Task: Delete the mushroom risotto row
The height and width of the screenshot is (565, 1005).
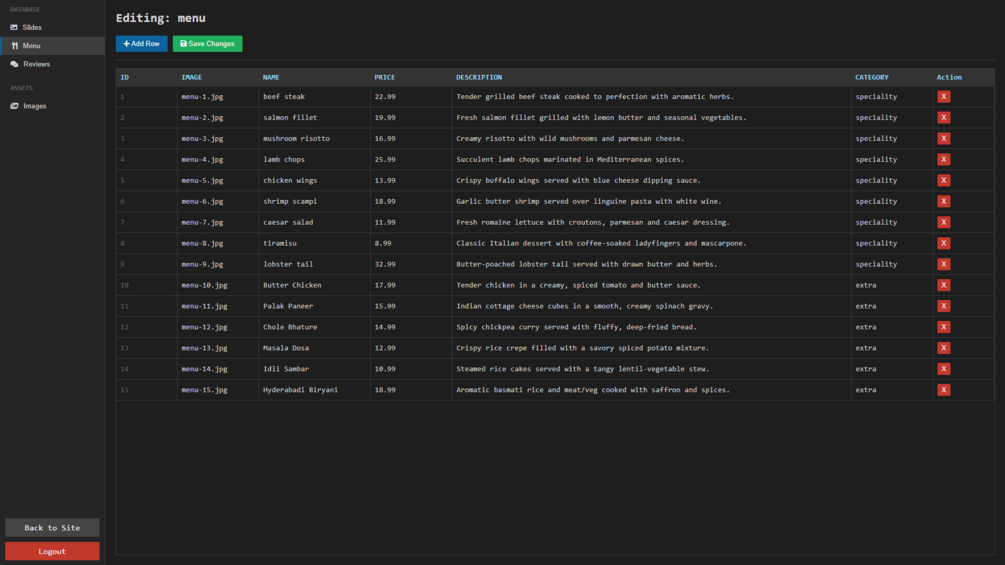Action: [943, 138]
